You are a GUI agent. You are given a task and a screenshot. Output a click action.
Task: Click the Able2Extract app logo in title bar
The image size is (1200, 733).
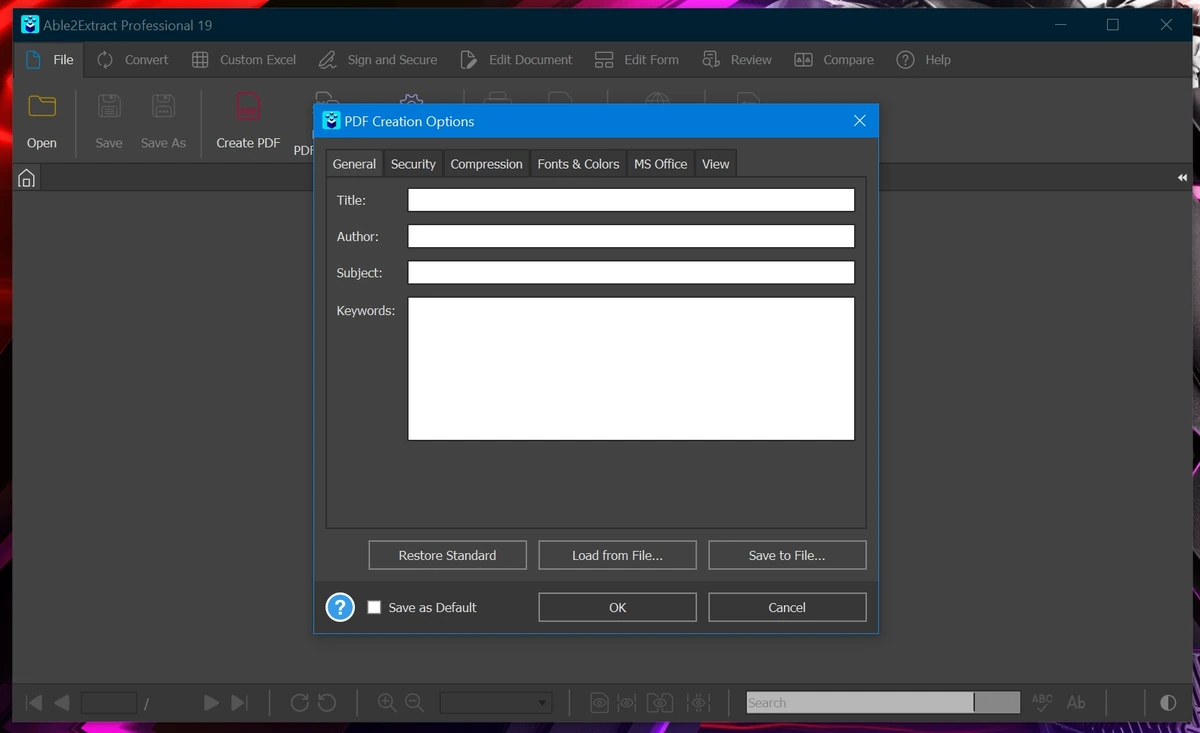pos(30,25)
